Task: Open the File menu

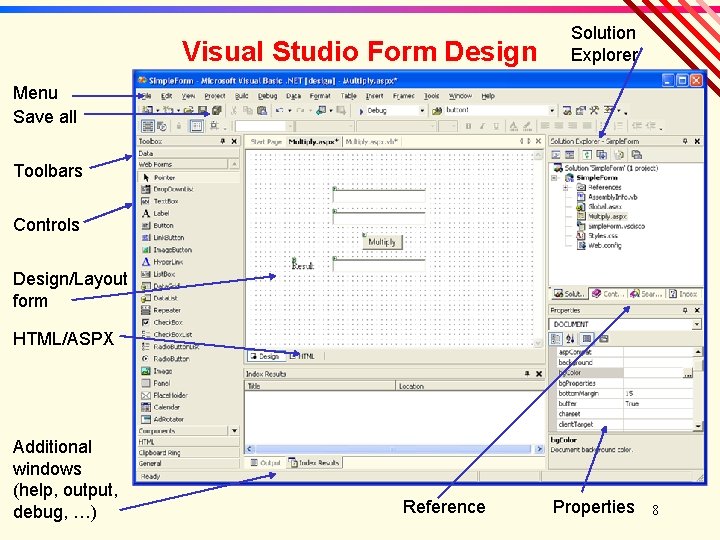Action: click(145, 96)
